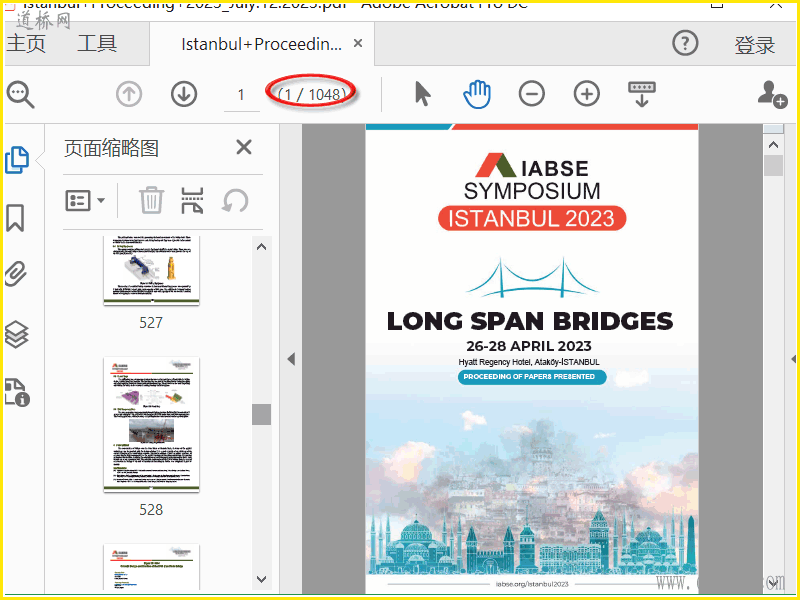This screenshot has height=600, width=800.
Task: Open the layers sidebar panel
Action: click(16, 334)
